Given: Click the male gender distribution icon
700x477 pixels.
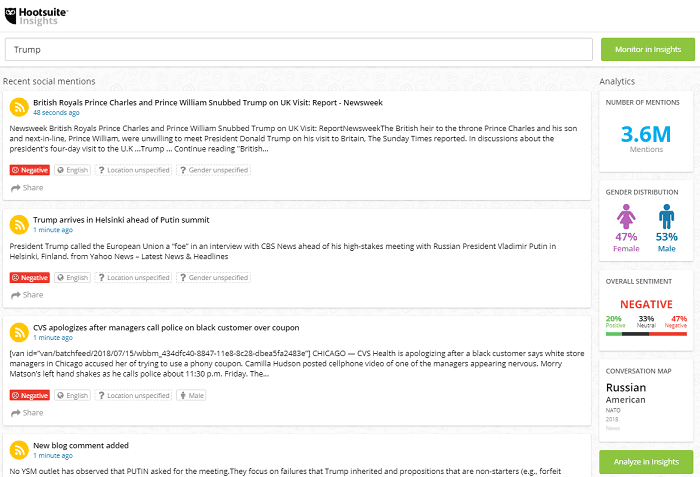Looking at the screenshot, I should click(x=667, y=216).
